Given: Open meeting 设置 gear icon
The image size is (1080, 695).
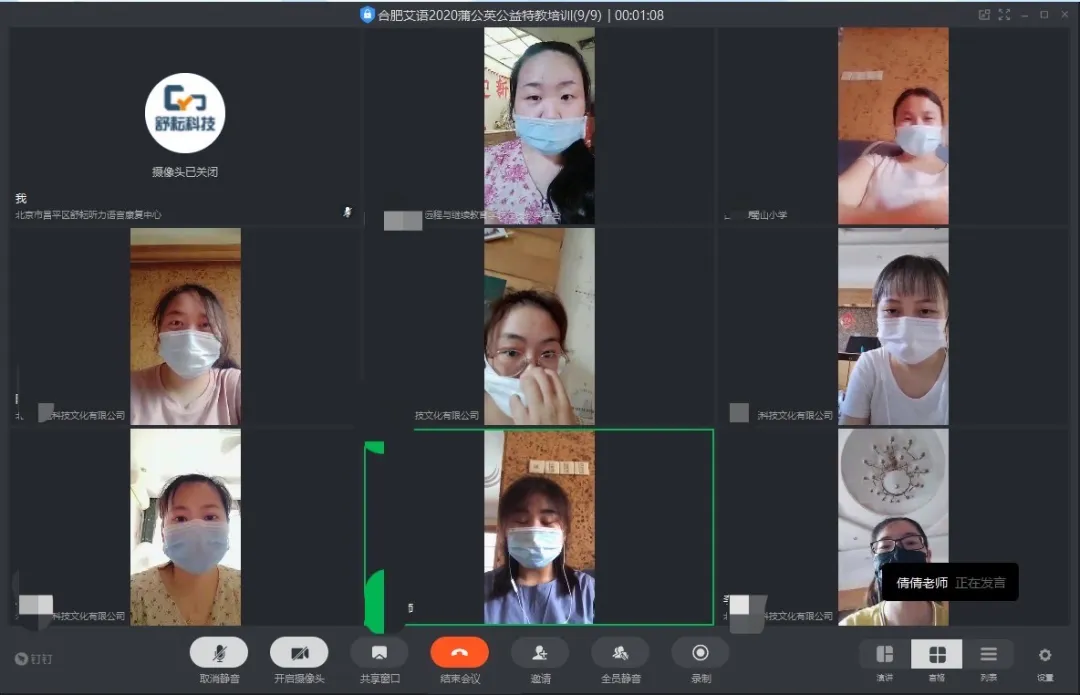Looking at the screenshot, I should [1045, 656].
